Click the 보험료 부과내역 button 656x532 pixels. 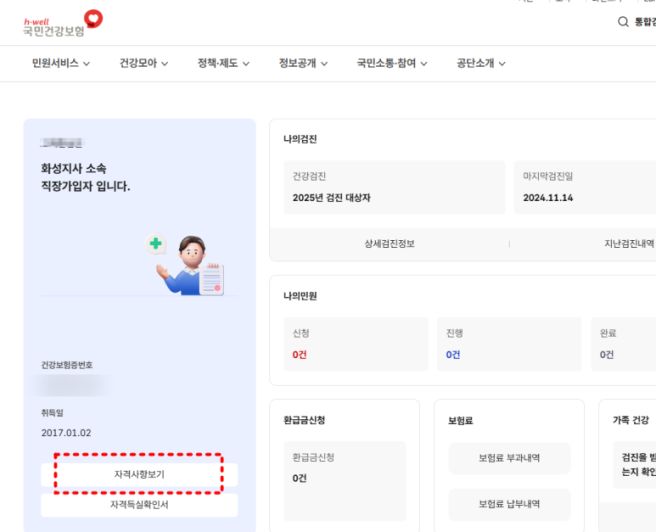pyautogui.click(x=509, y=458)
